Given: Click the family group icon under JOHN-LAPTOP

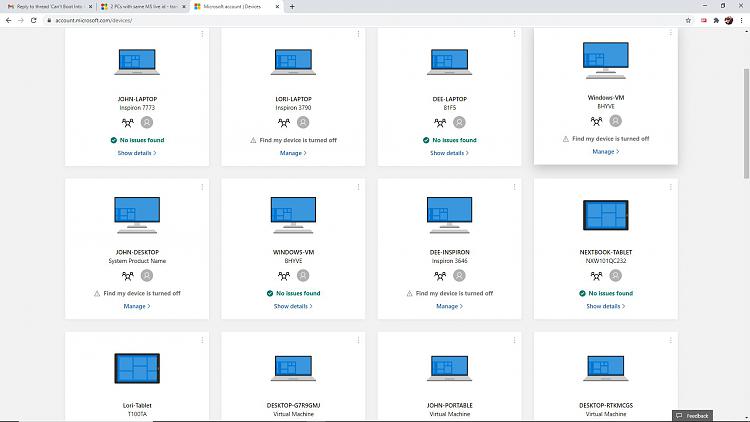Looking at the screenshot, I should (x=128, y=122).
